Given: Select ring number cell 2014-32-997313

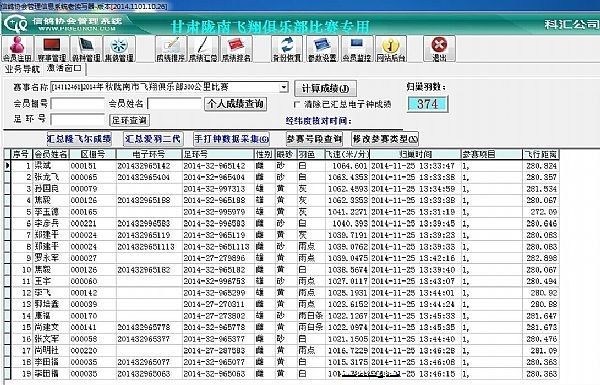Looking at the screenshot, I should coord(218,189).
